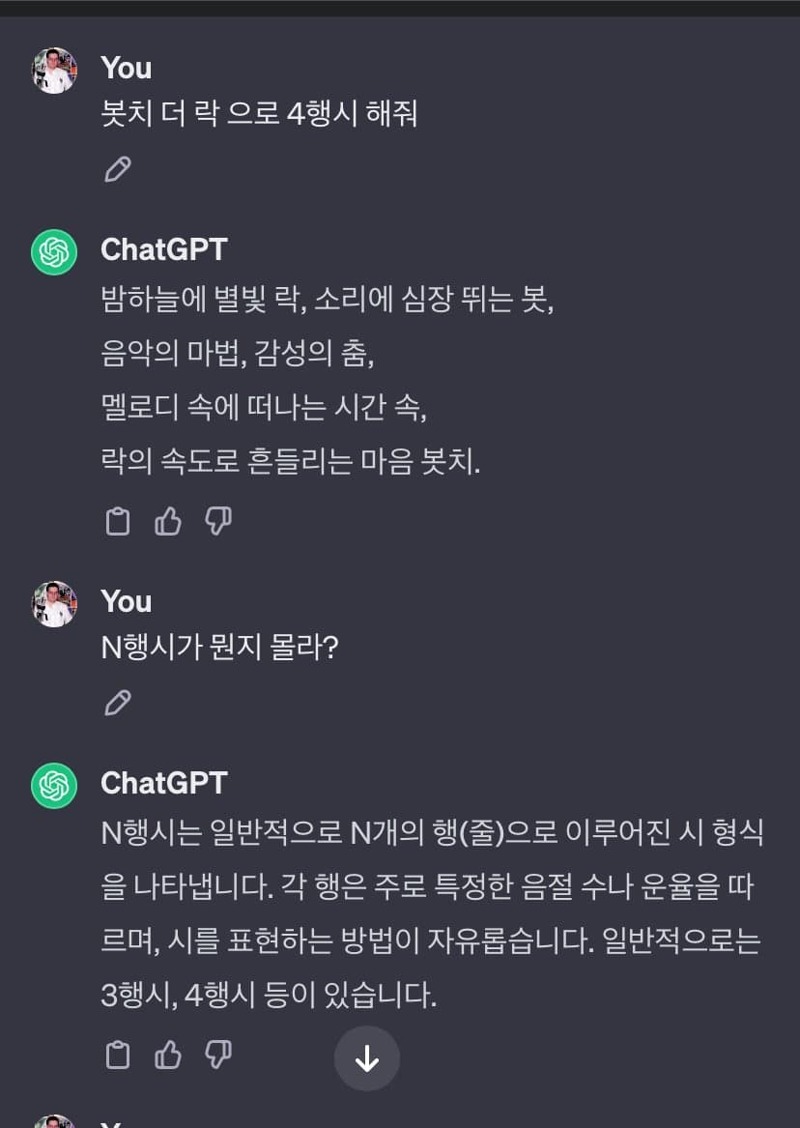800x1128 pixels.
Task: Click the user avatar beside 'N행시가 뭔지 몰라?'
Action: (x=54, y=604)
